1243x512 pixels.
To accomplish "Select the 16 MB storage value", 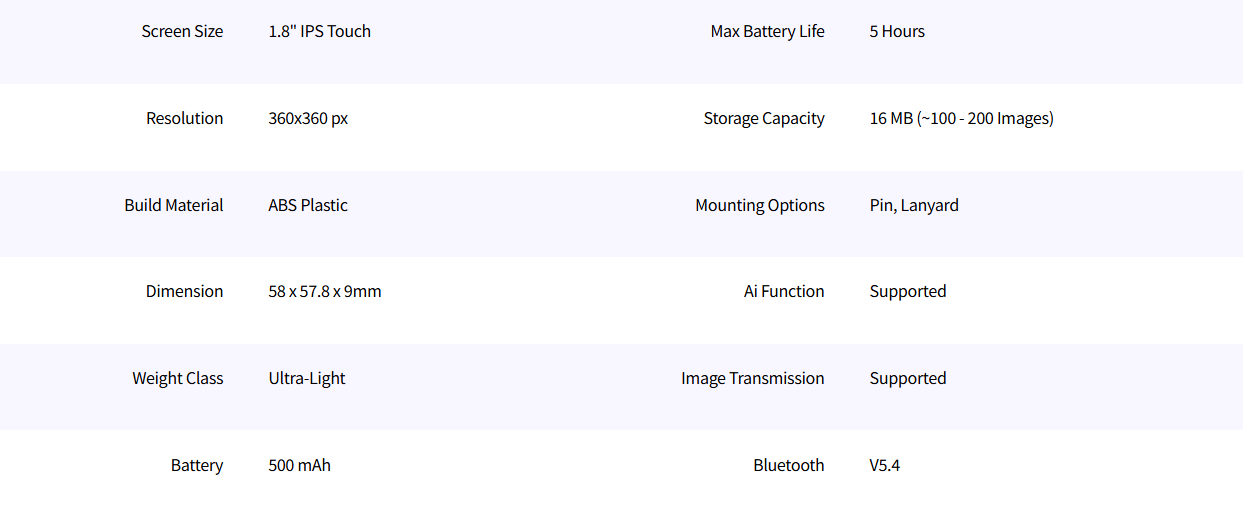I will click(x=961, y=118).
